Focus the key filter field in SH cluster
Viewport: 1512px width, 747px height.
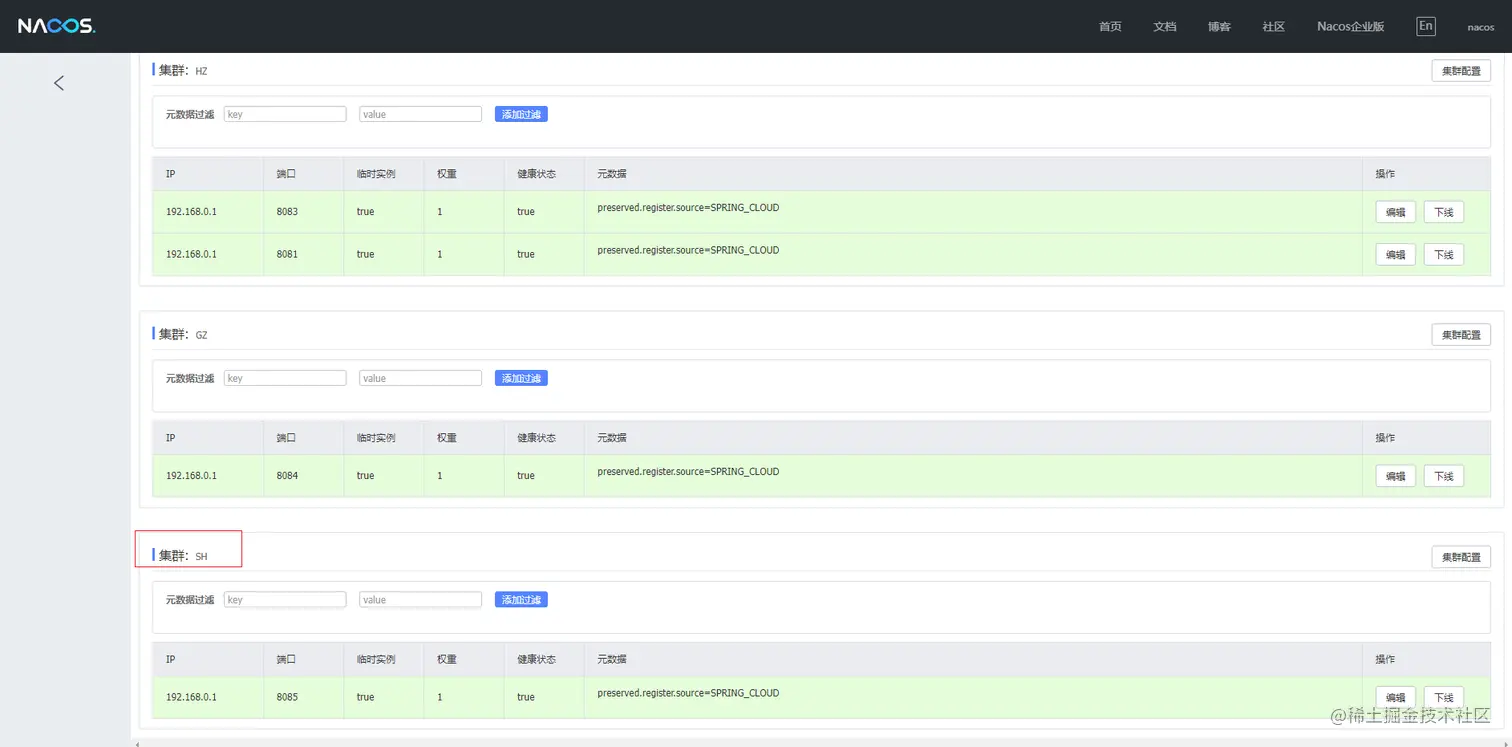pyautogui.click(x=285, y=600)
